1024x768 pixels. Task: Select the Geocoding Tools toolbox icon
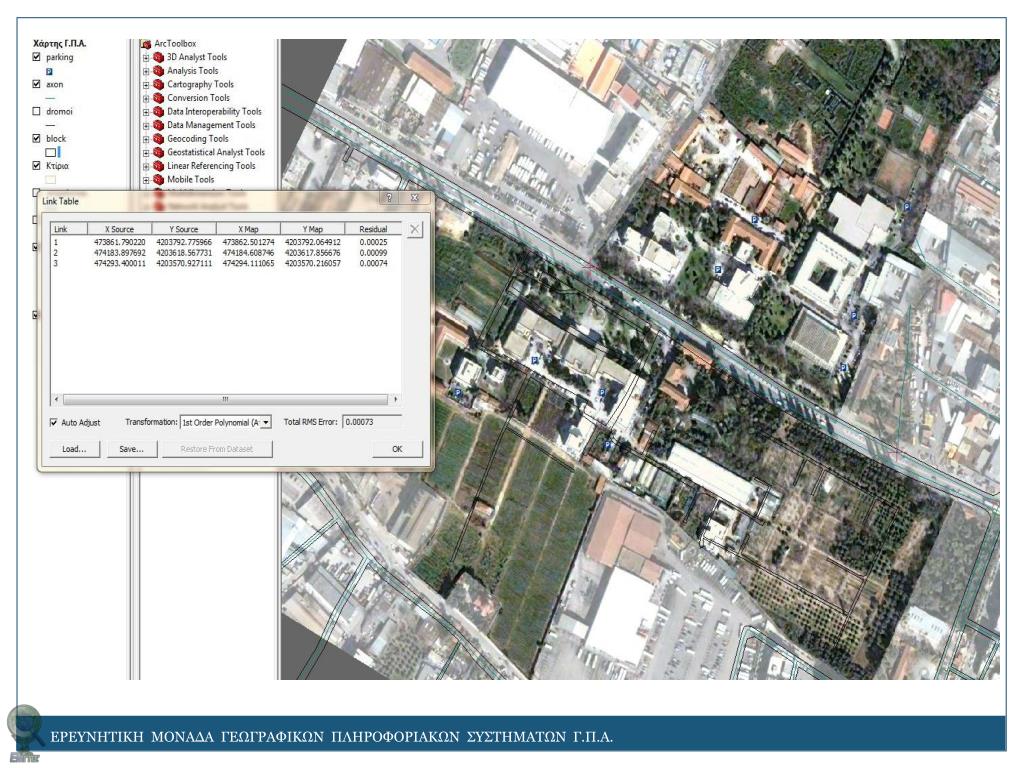158,139
